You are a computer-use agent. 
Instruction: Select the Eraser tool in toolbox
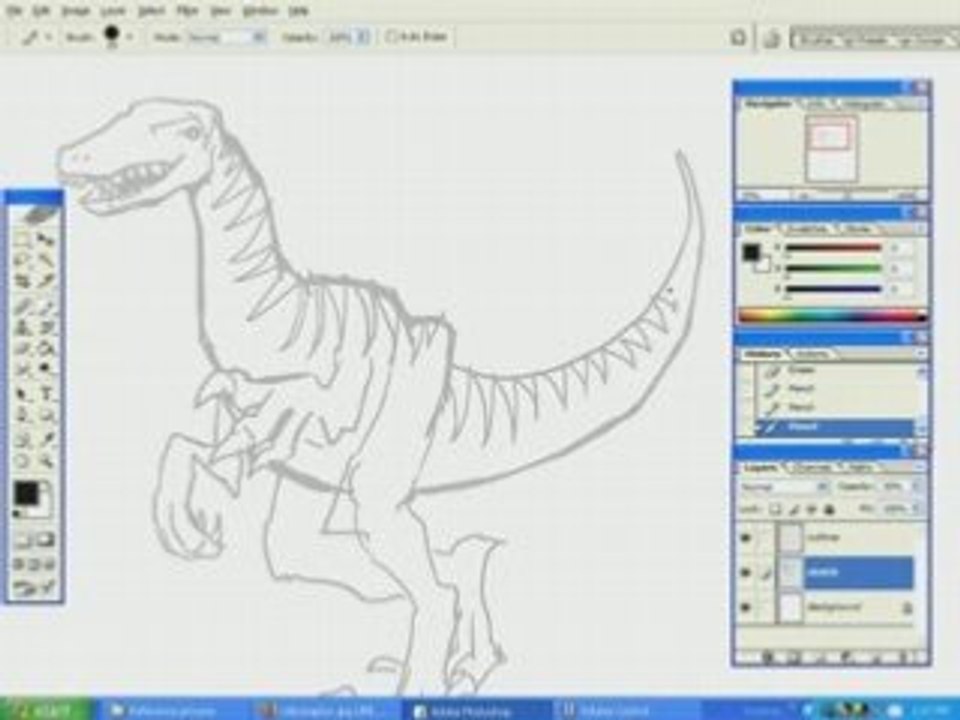pos(23,348)
